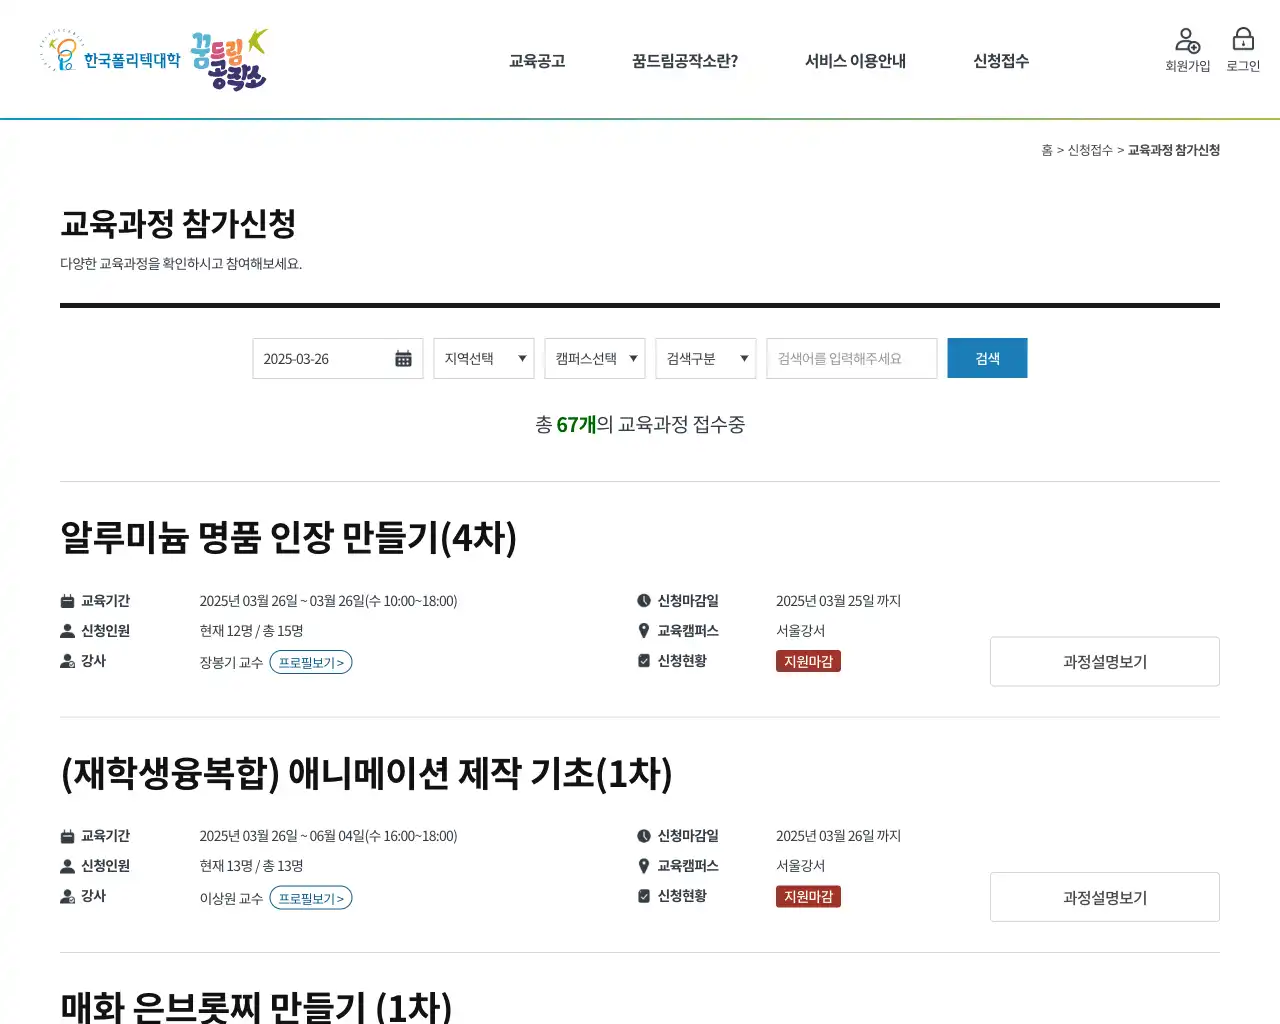The width and height of the screenshot is (1280, 1024).
Task: Open 장봉기 교수 프로필보기 link
Action: pyautogui.click(x=311, y=663)
